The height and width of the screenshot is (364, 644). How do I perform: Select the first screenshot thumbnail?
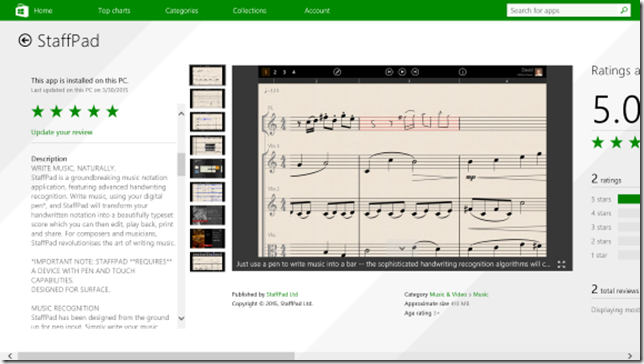[207, 75]
